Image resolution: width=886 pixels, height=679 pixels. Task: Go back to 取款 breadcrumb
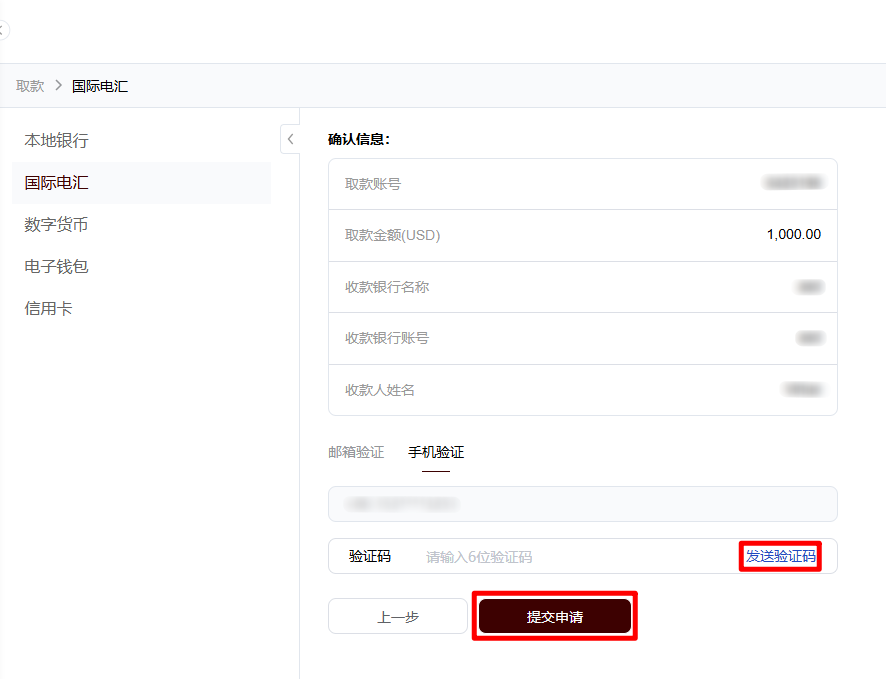click(30, 86)
